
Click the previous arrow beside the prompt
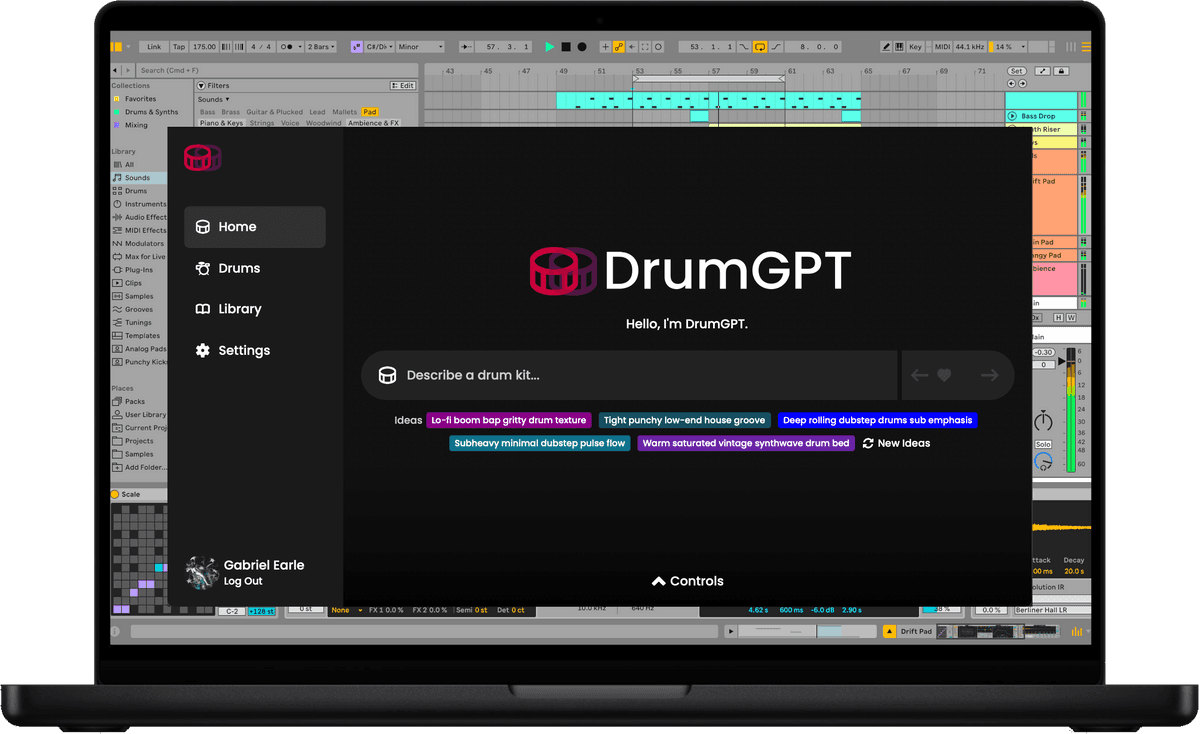[x=919, y=375]
